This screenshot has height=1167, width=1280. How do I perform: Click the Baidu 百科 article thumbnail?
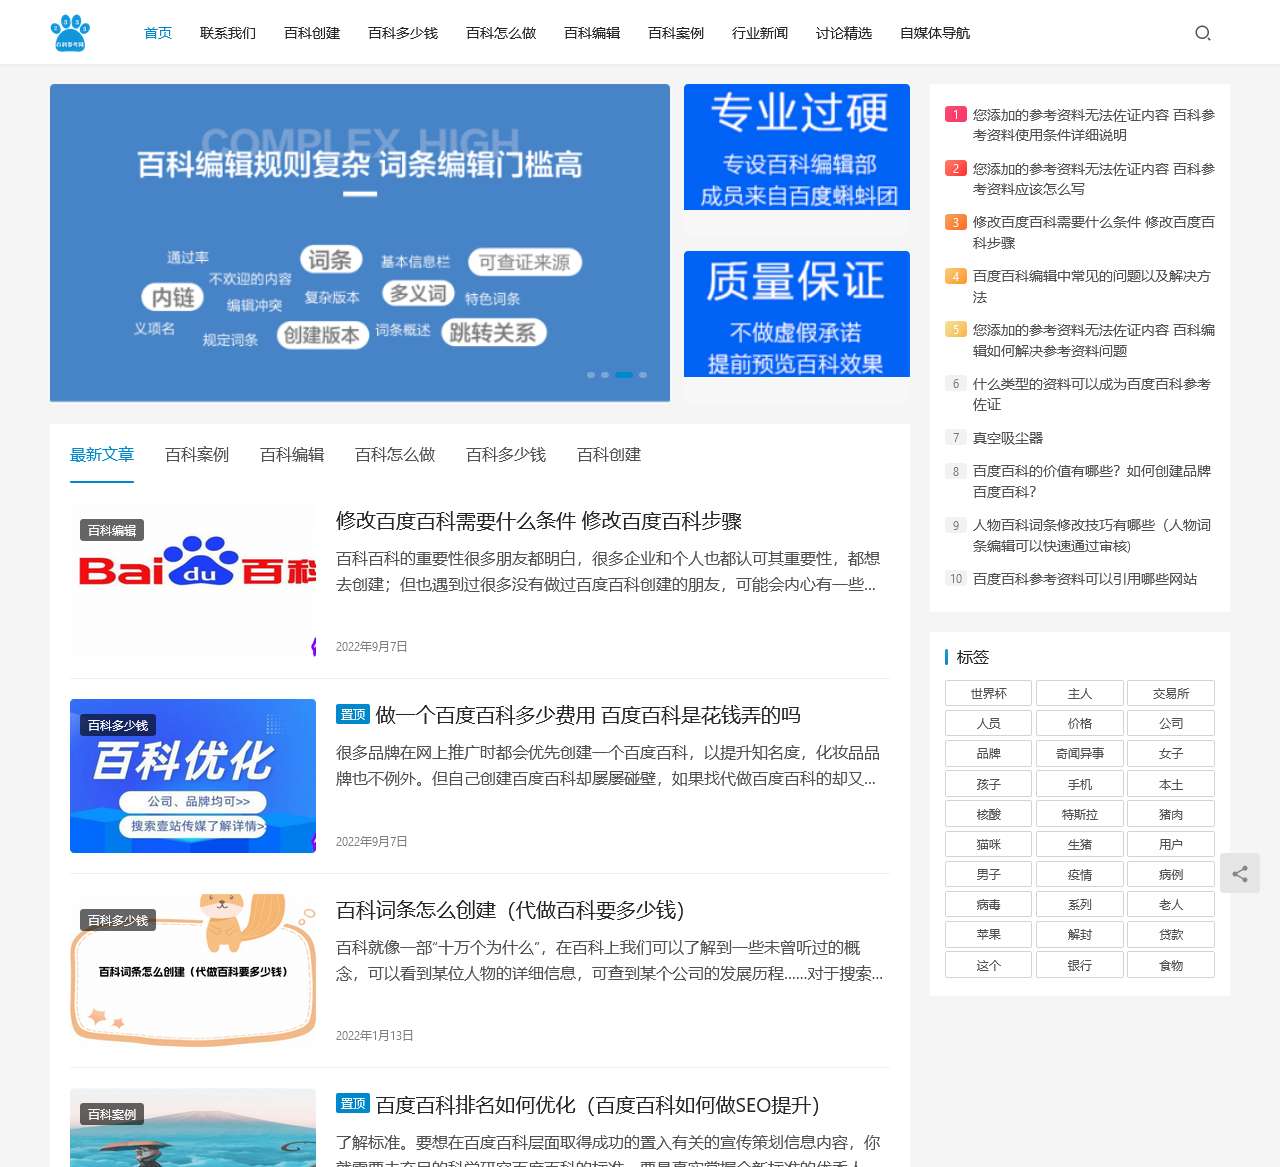(x=193, y=581)
